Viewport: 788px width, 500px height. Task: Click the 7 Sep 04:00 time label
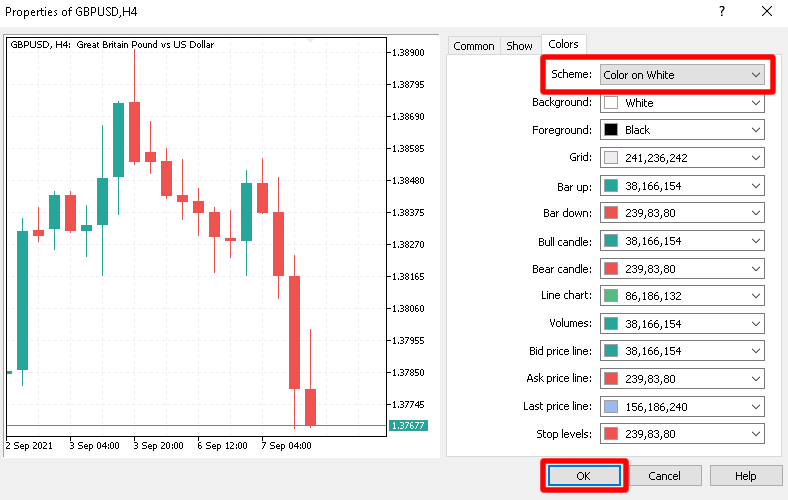[x=286, y=445]
